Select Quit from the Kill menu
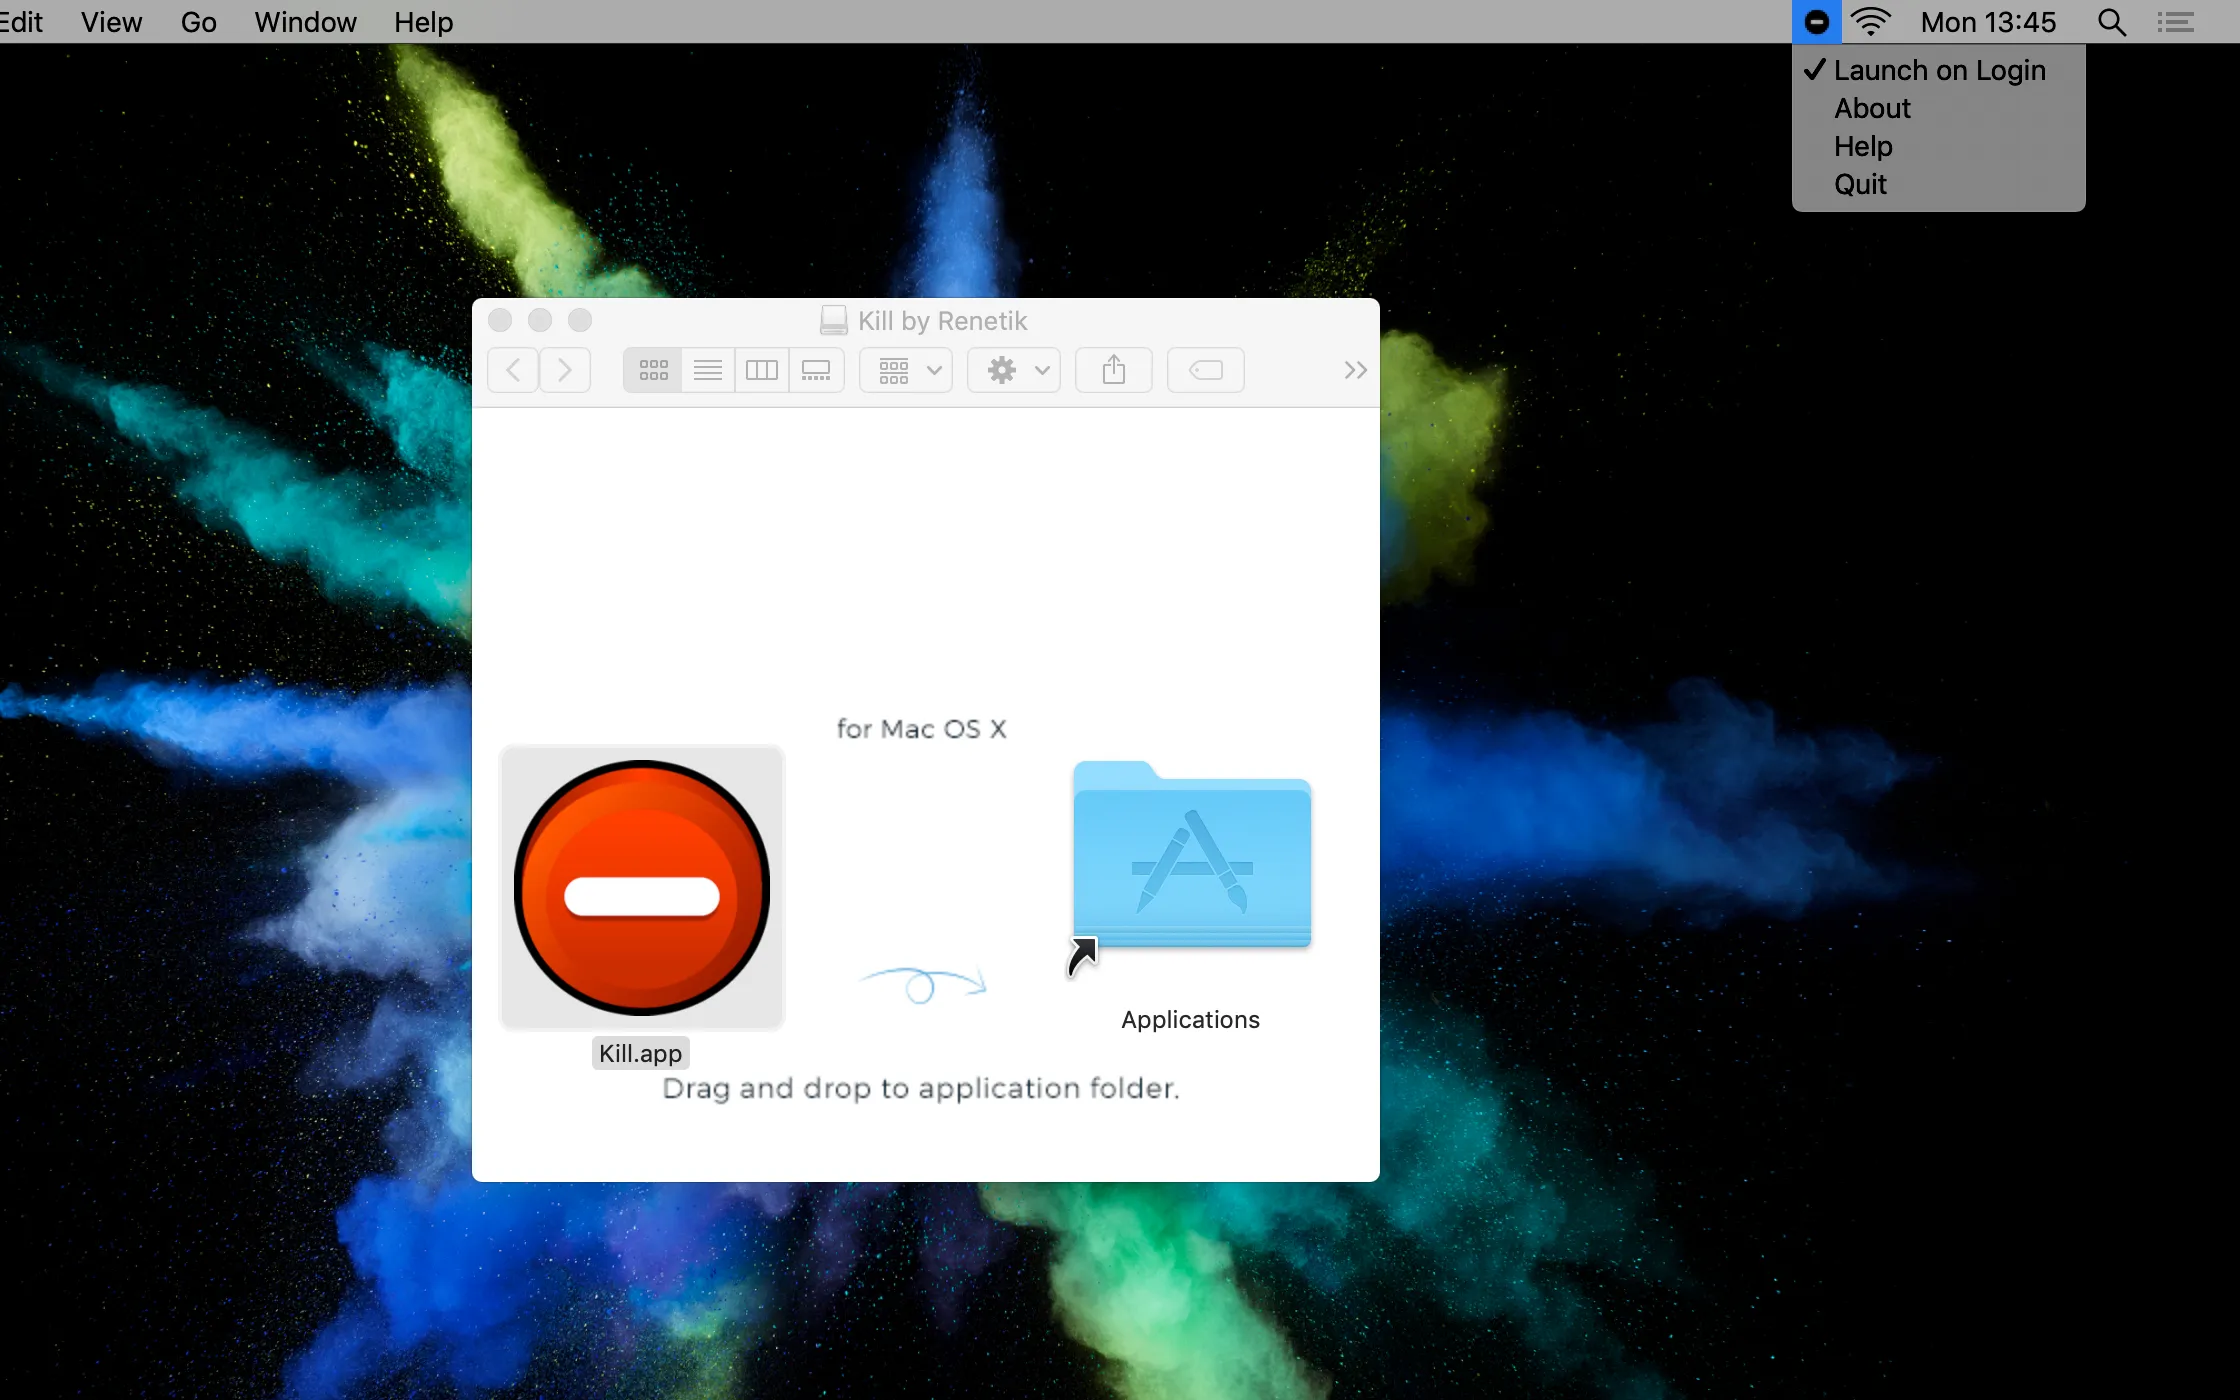This screenshot has height=1400, width=2240. point(1938,184)
